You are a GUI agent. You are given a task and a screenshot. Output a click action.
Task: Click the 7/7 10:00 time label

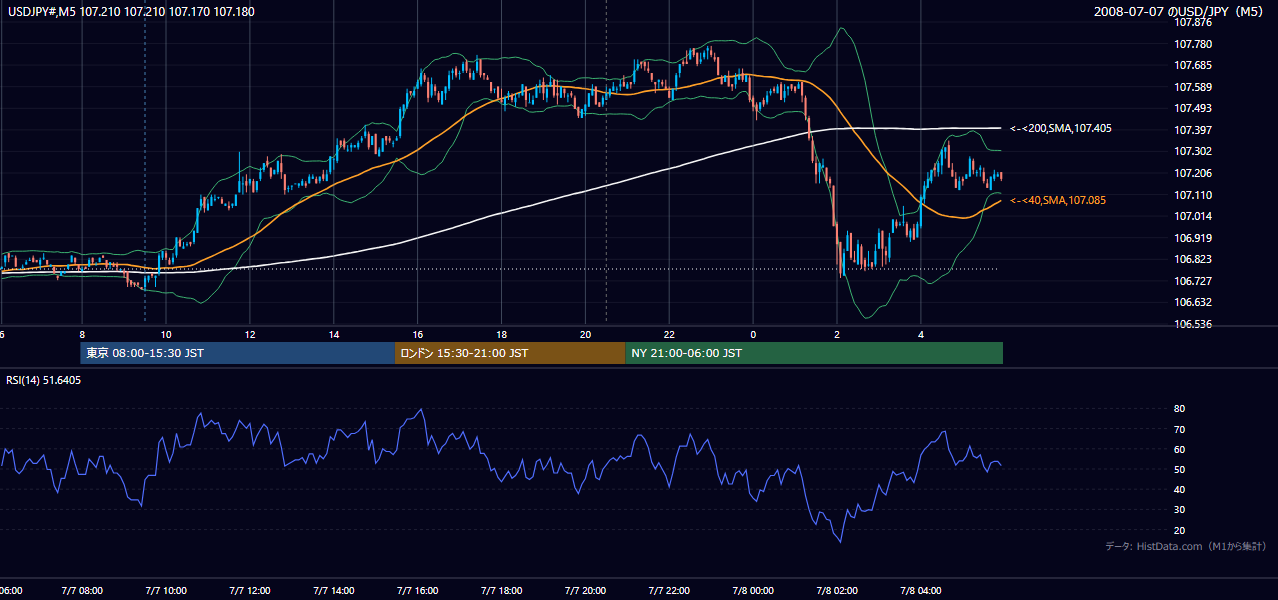[x=166, y=591]
